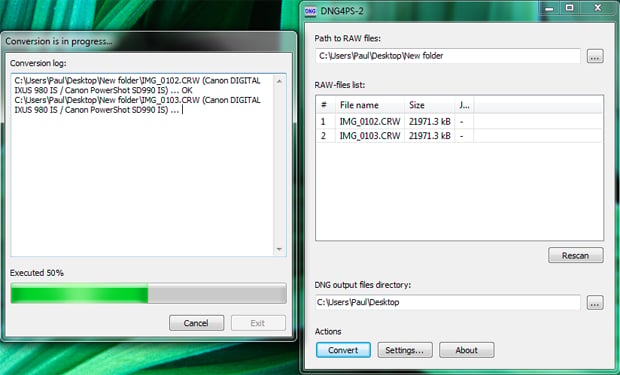Click the Conversion is in progress title bar
This screenshot has width=620, height=375.
tap(149, 41)
